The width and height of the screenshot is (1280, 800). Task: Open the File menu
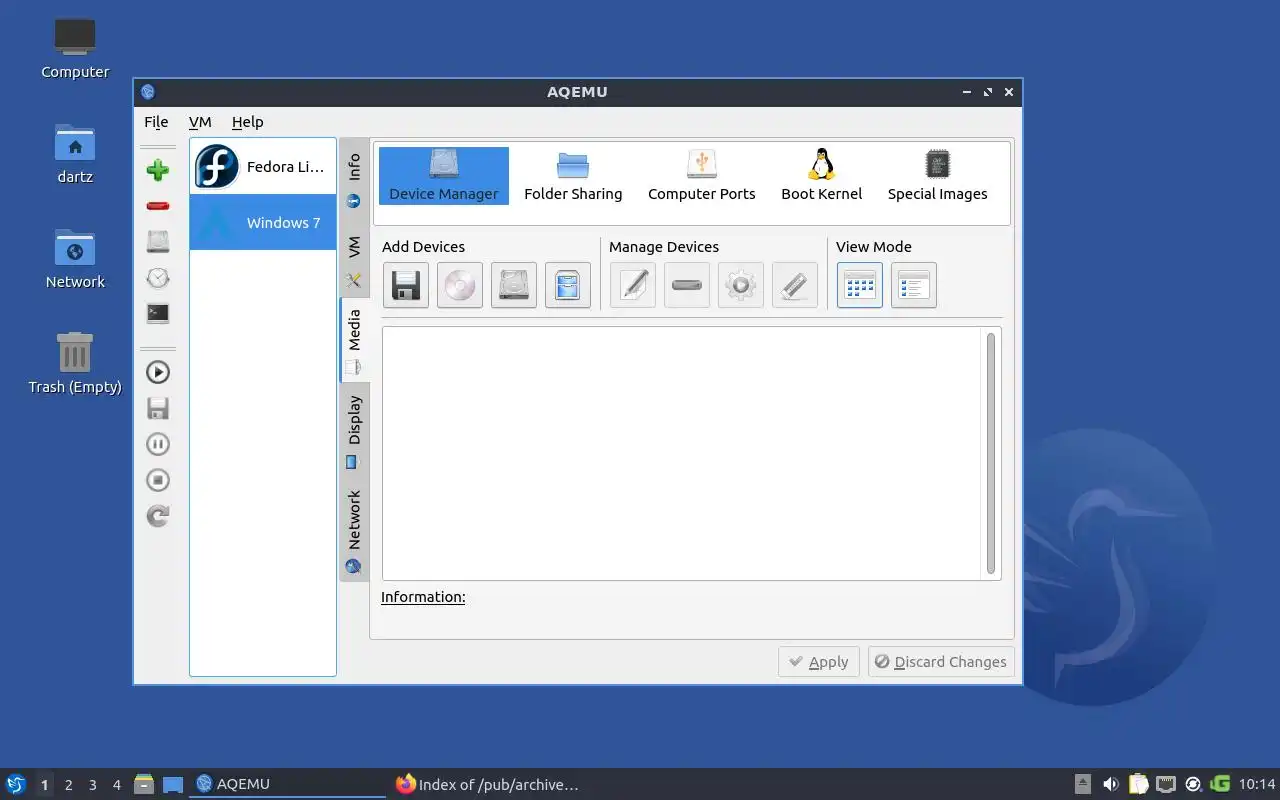[156, 122]
